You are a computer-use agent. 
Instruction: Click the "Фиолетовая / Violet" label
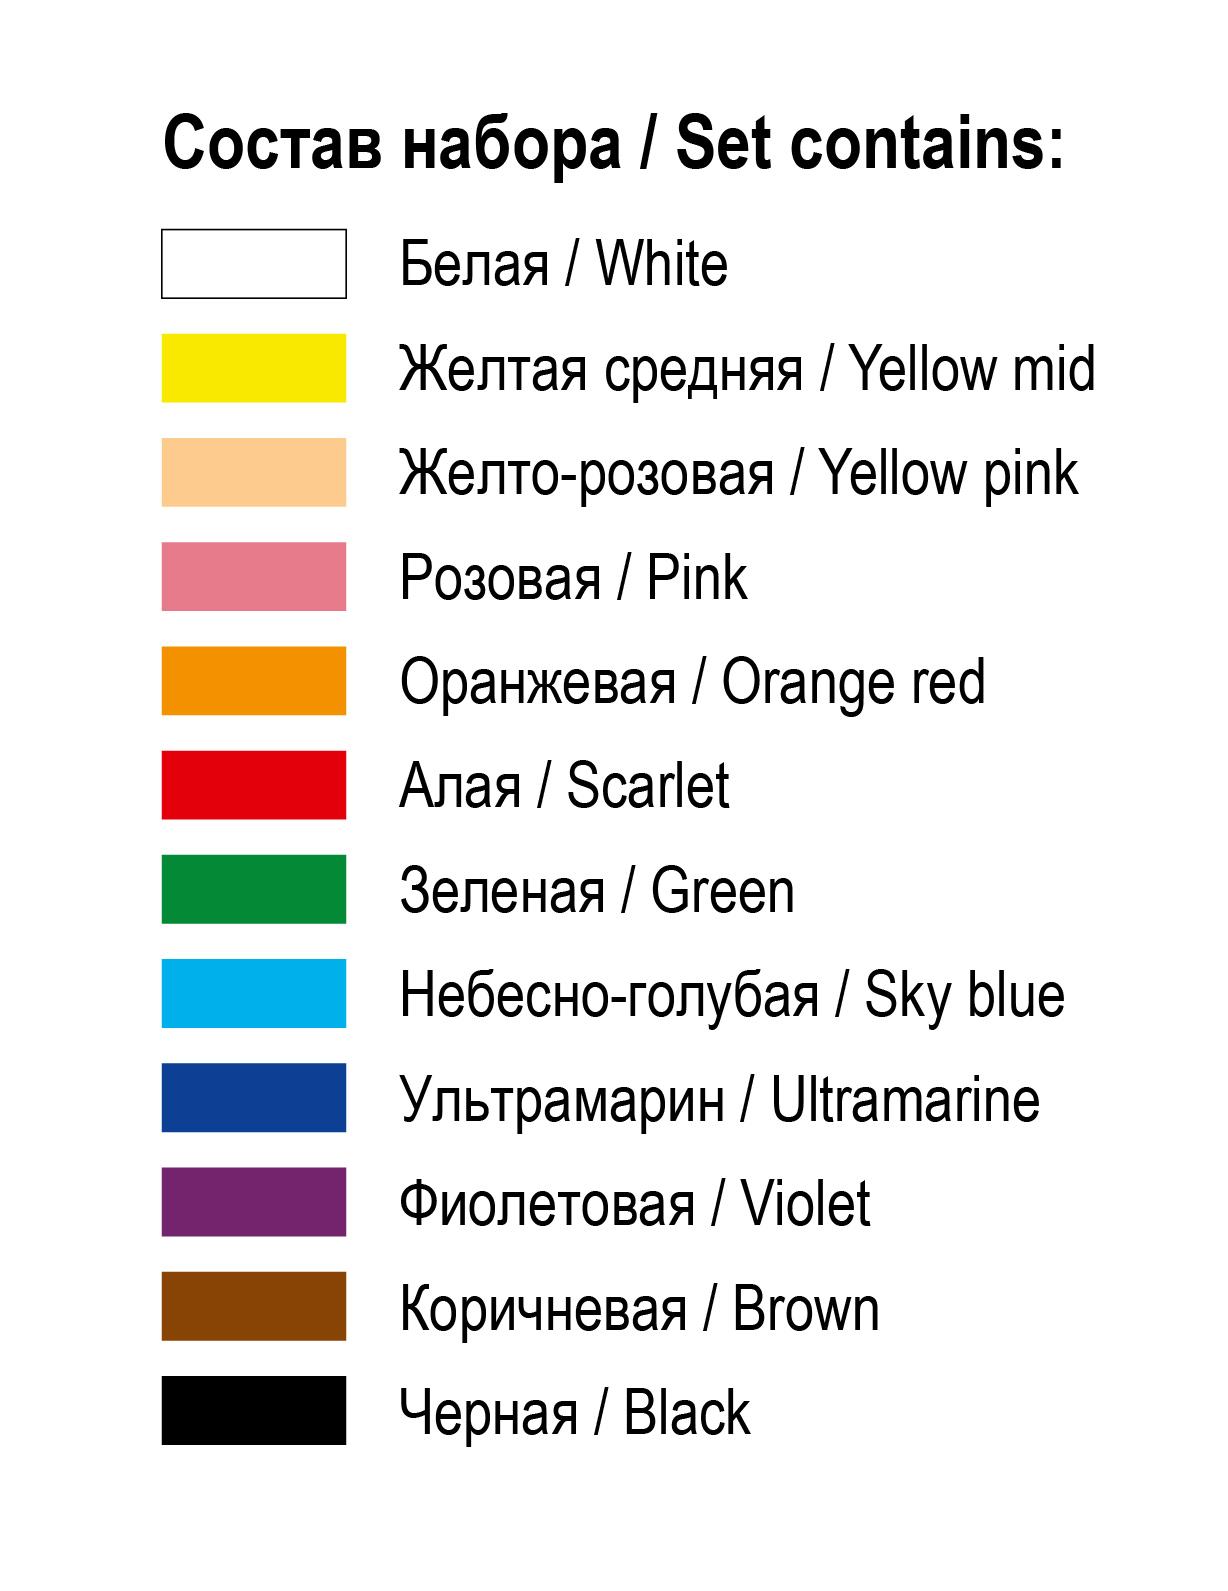635,1204
